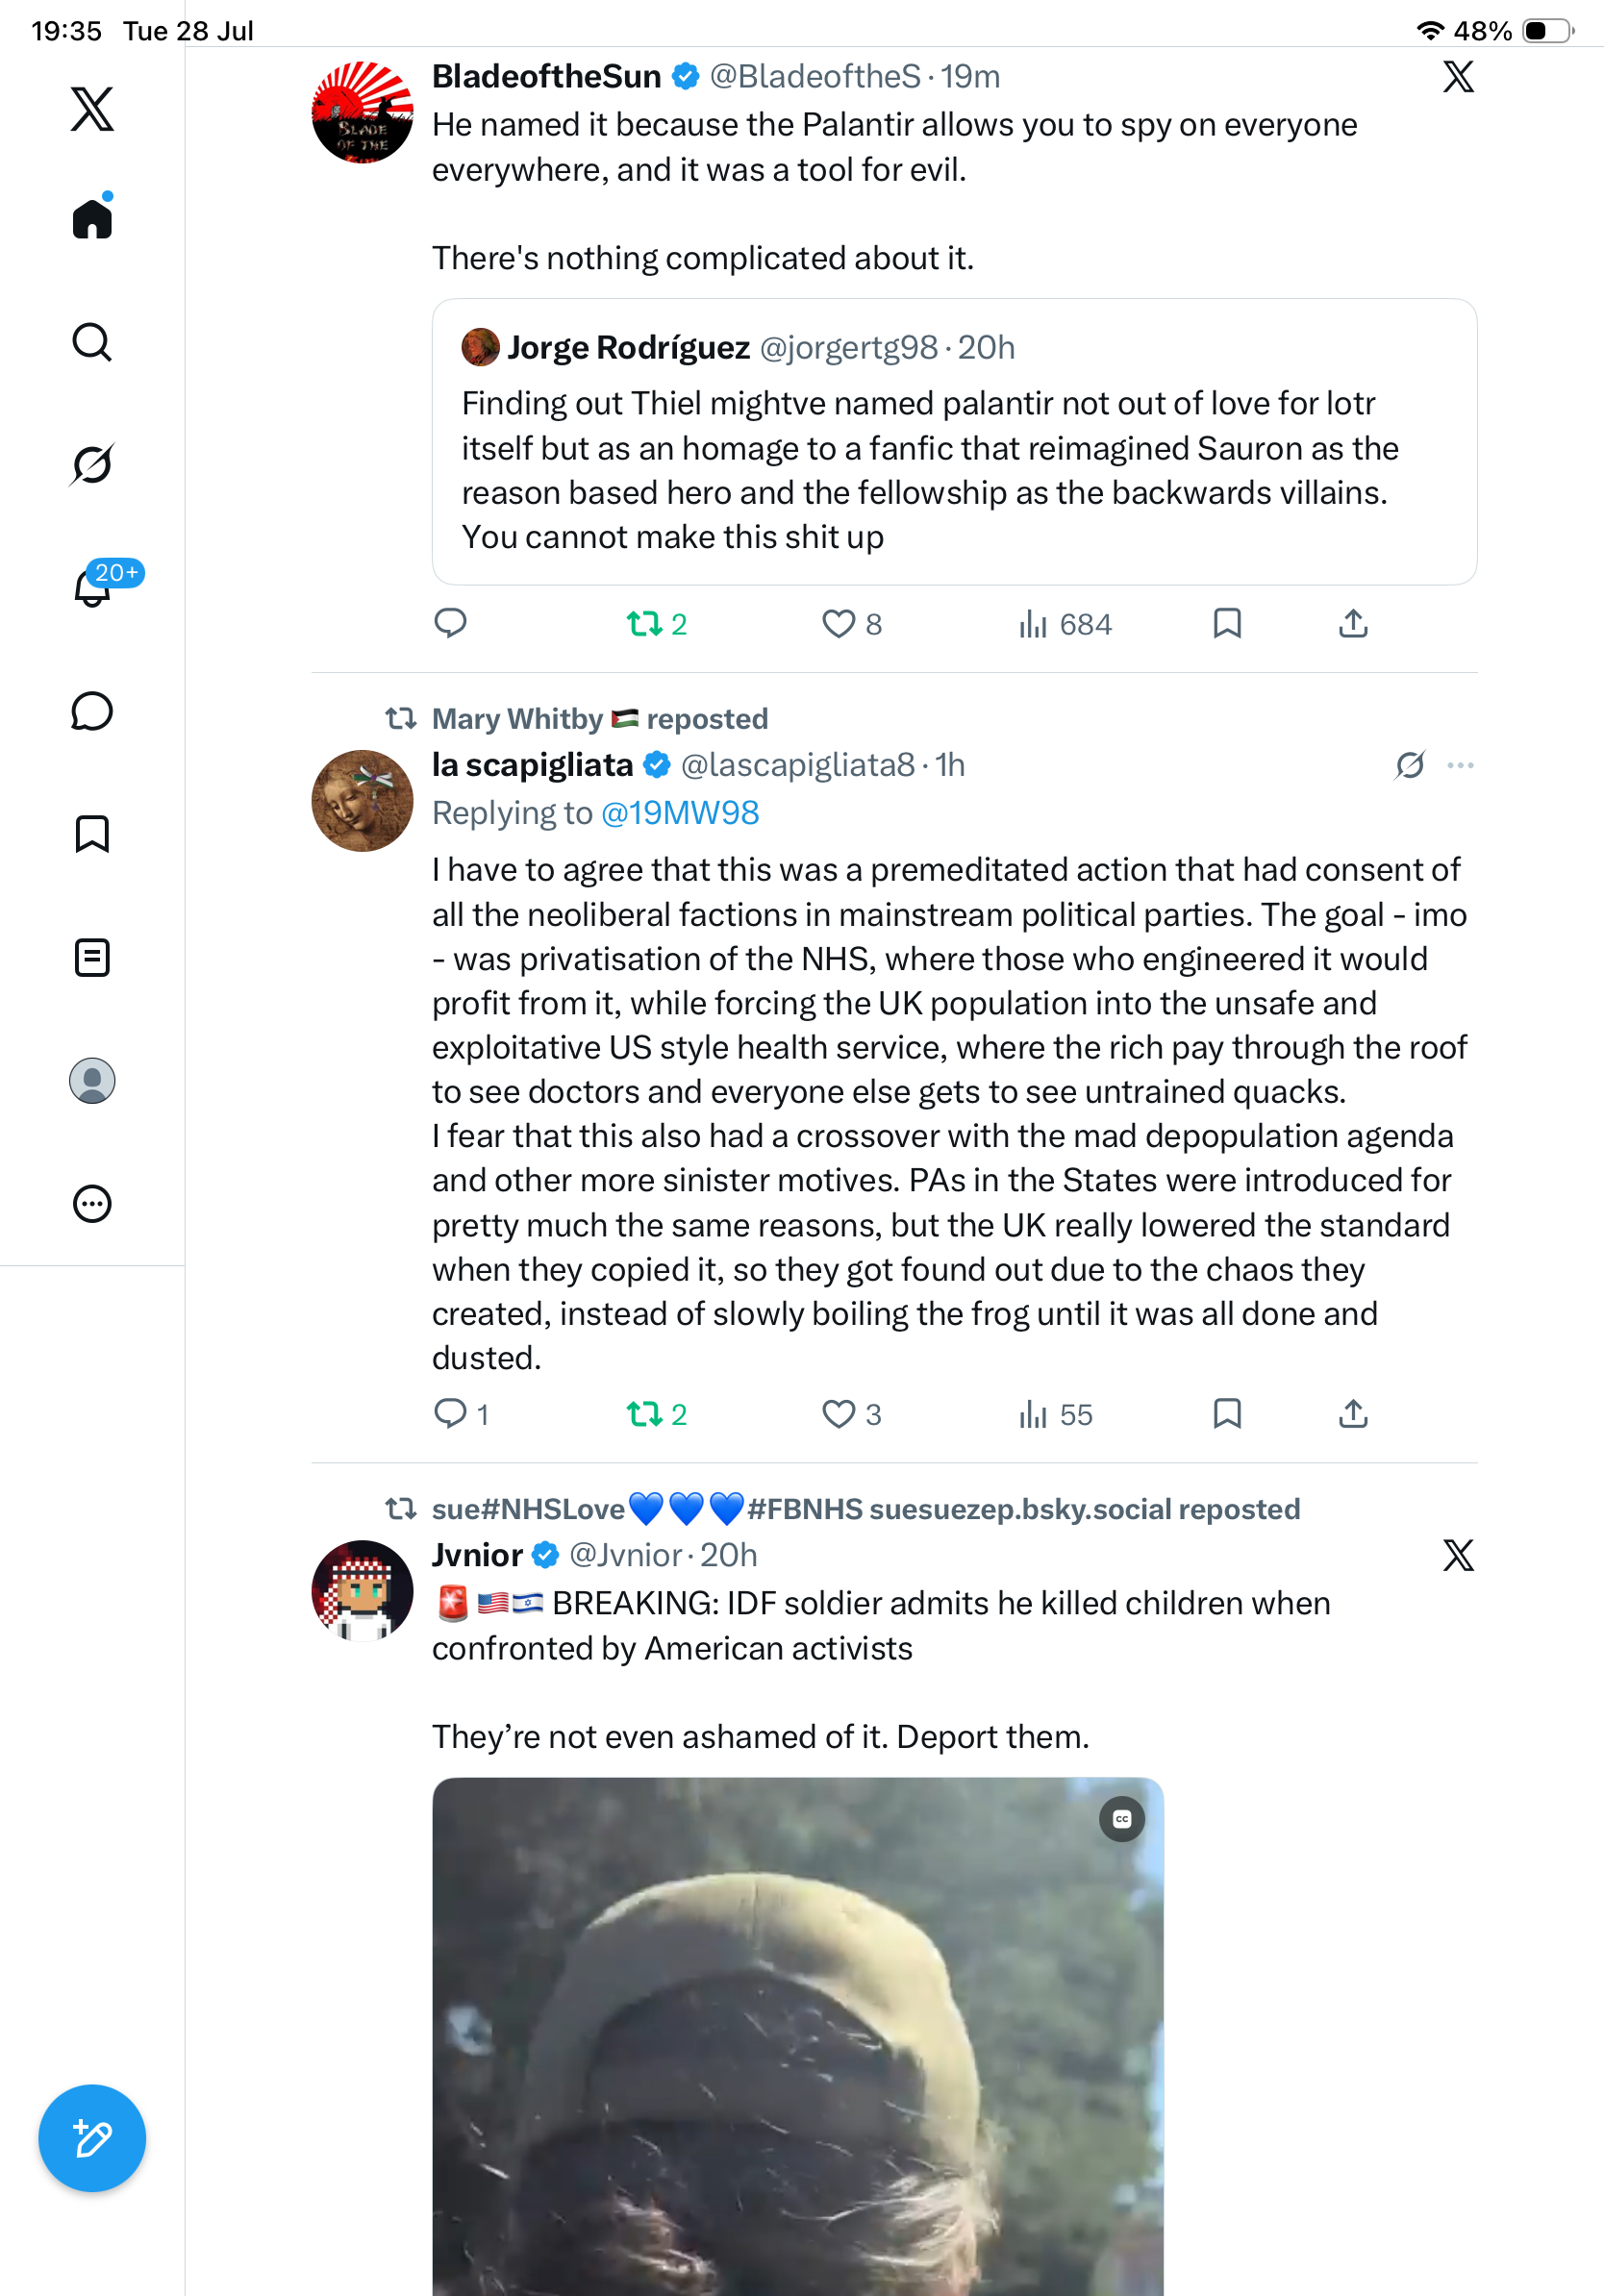Open Messages chat icon in sidebar
This screenshot has height=2296, width=1604.
click(x=92, y=712)
